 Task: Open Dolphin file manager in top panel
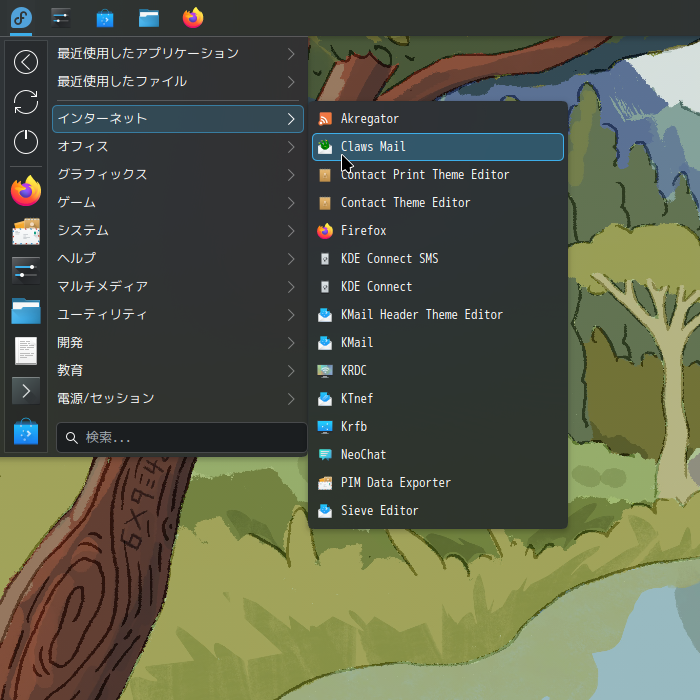point(149,19)
